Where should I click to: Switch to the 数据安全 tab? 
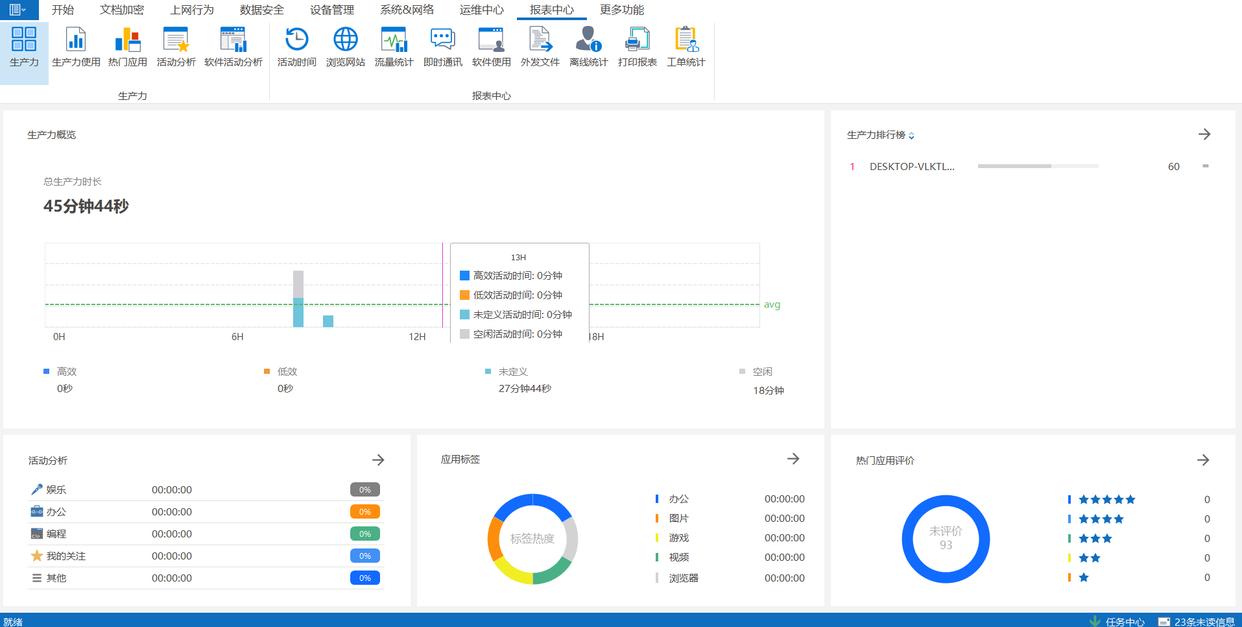click(x=262, y=10)
